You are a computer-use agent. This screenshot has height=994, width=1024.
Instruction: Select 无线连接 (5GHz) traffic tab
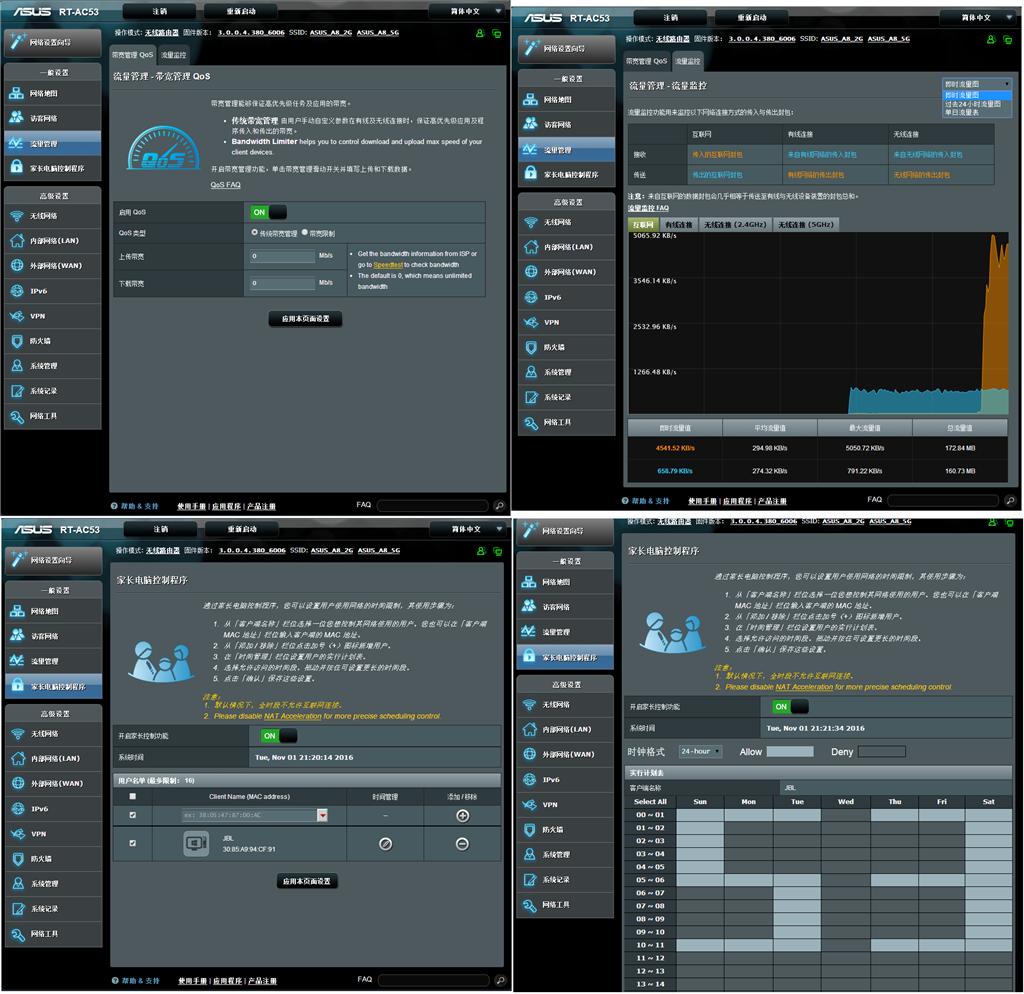806,225
